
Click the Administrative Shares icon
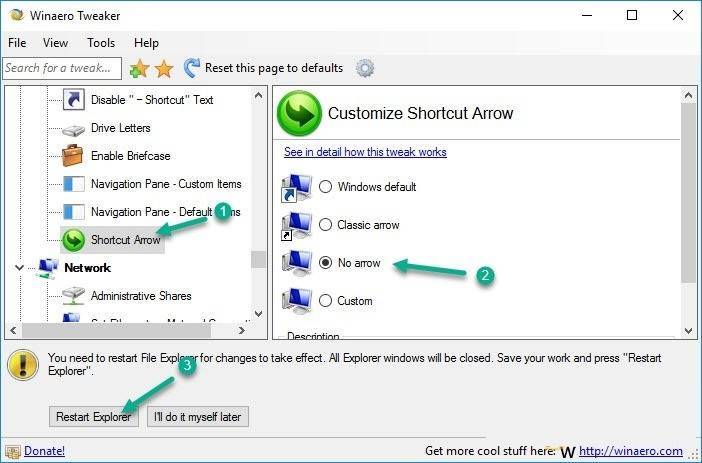pyautogui.click(x=73, y=296)
